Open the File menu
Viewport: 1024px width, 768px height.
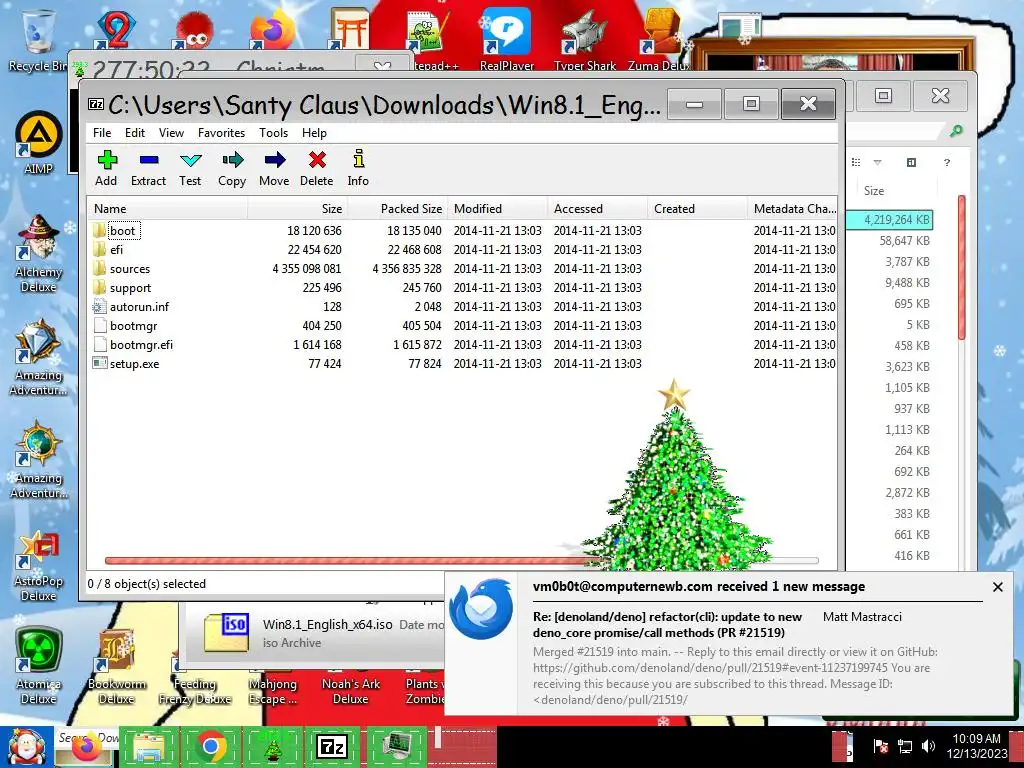pyautogui.click(x=102, y=133)
